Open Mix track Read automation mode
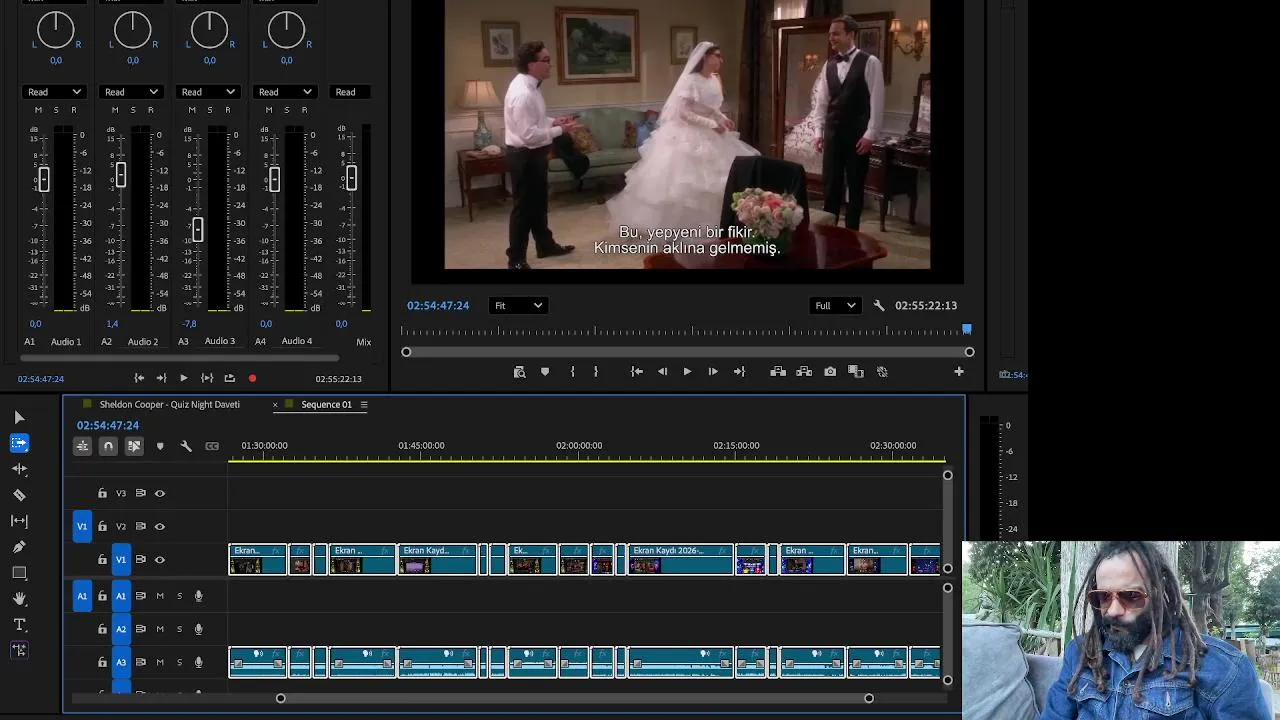Screen dimensions: 1280x720 (350, 92)
